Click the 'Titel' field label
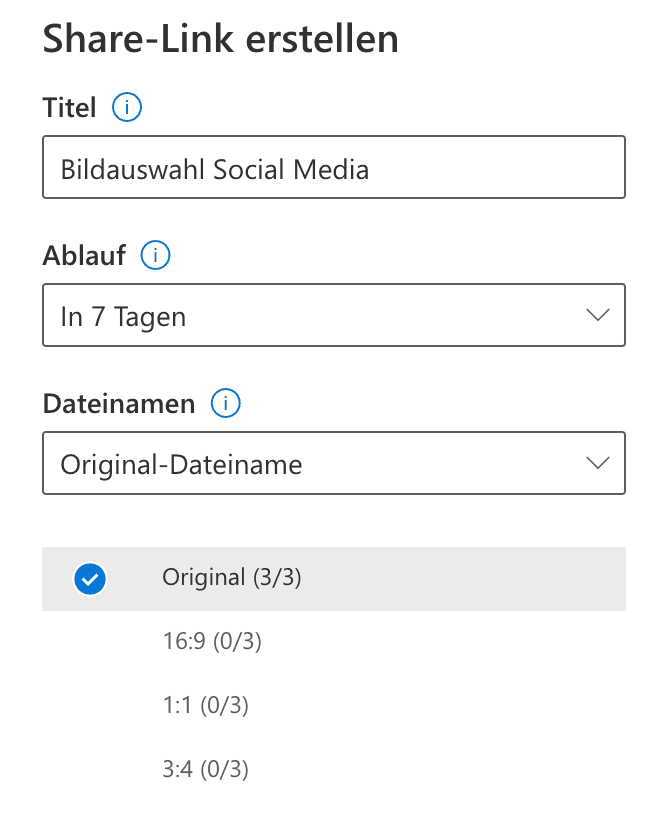The height and width of the screenshot is (816, 662). pos(69,107)
